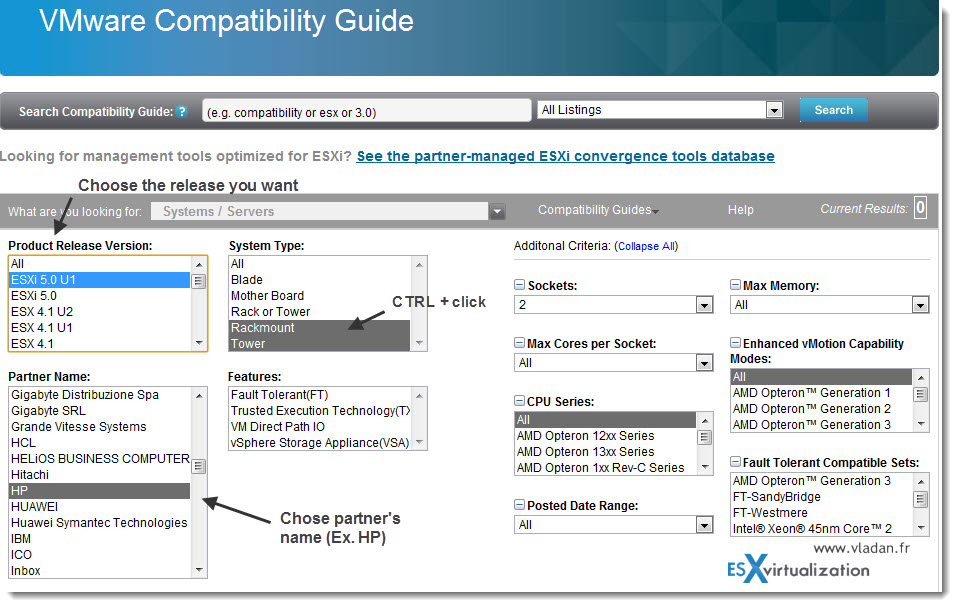The image size is (957, 607).
Task: Select AMD Opteron Generation 1 vMotion mode
Action: click(x=822, y=392)
